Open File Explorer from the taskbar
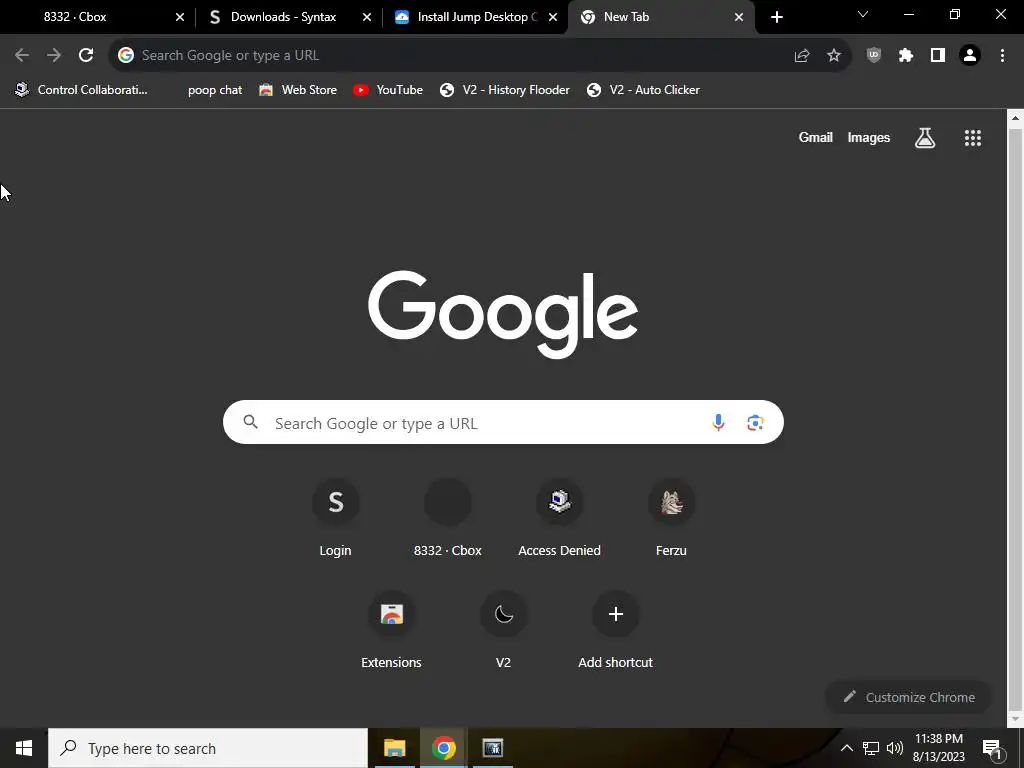 pyautogui.click(x=394, y=748)
